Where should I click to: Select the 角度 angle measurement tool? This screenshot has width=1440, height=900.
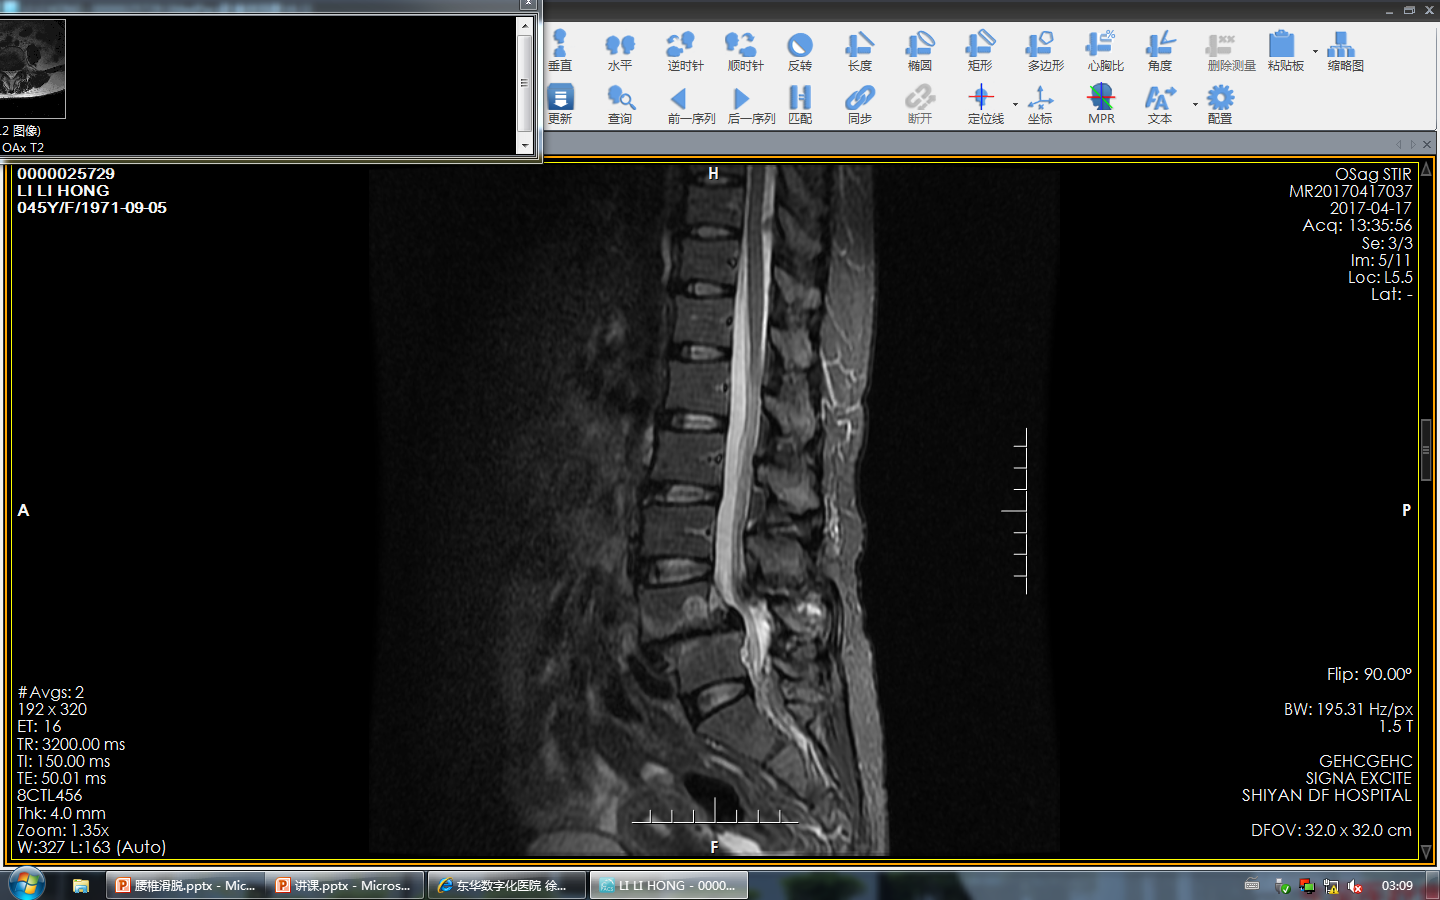tap(1159, 51)
